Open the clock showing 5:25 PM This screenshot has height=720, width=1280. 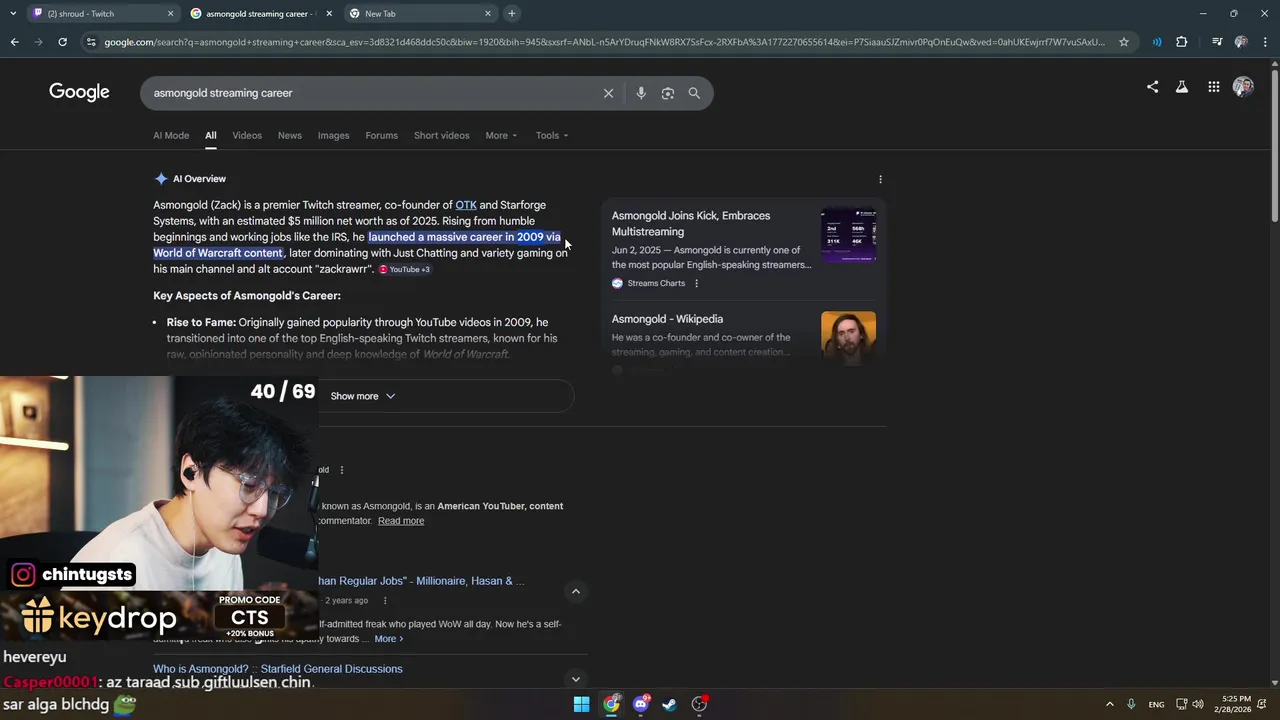[1237, 704]
